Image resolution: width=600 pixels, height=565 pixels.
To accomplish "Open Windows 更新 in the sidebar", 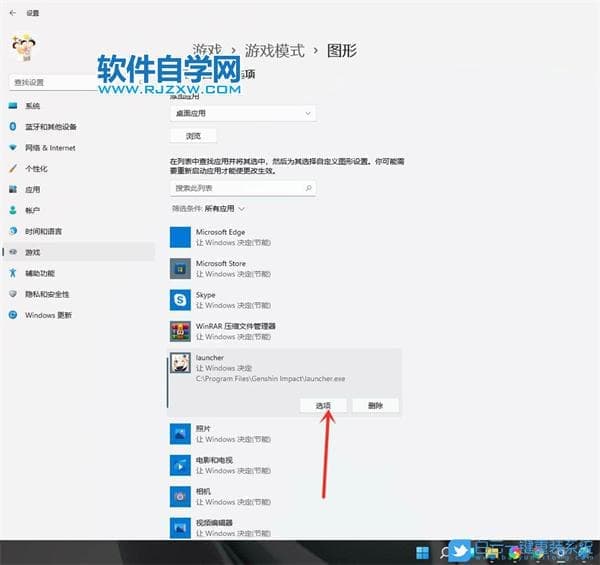I will [48, 315].
